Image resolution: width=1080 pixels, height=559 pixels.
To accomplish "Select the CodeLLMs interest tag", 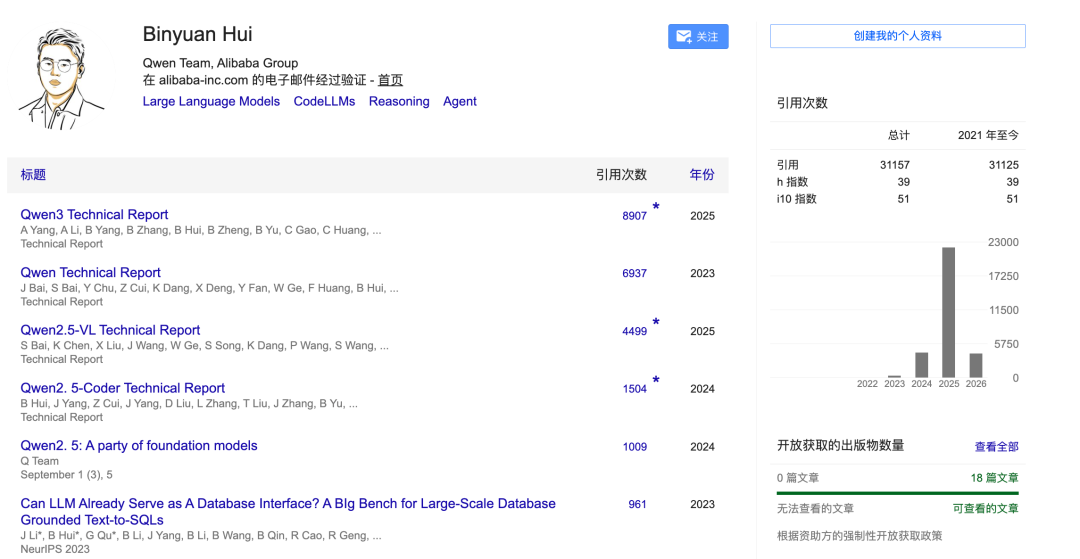I will [x=324, y=102].
